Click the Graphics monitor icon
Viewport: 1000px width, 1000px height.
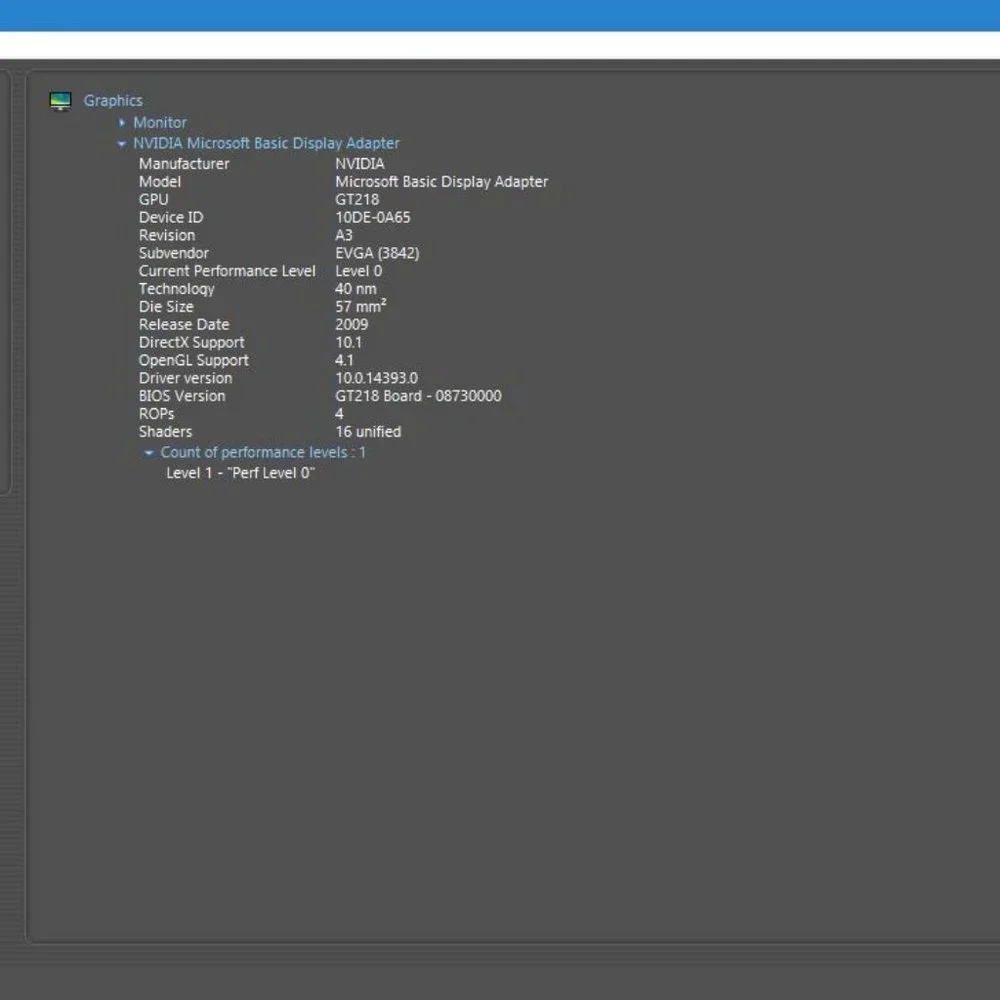(60, 101)
